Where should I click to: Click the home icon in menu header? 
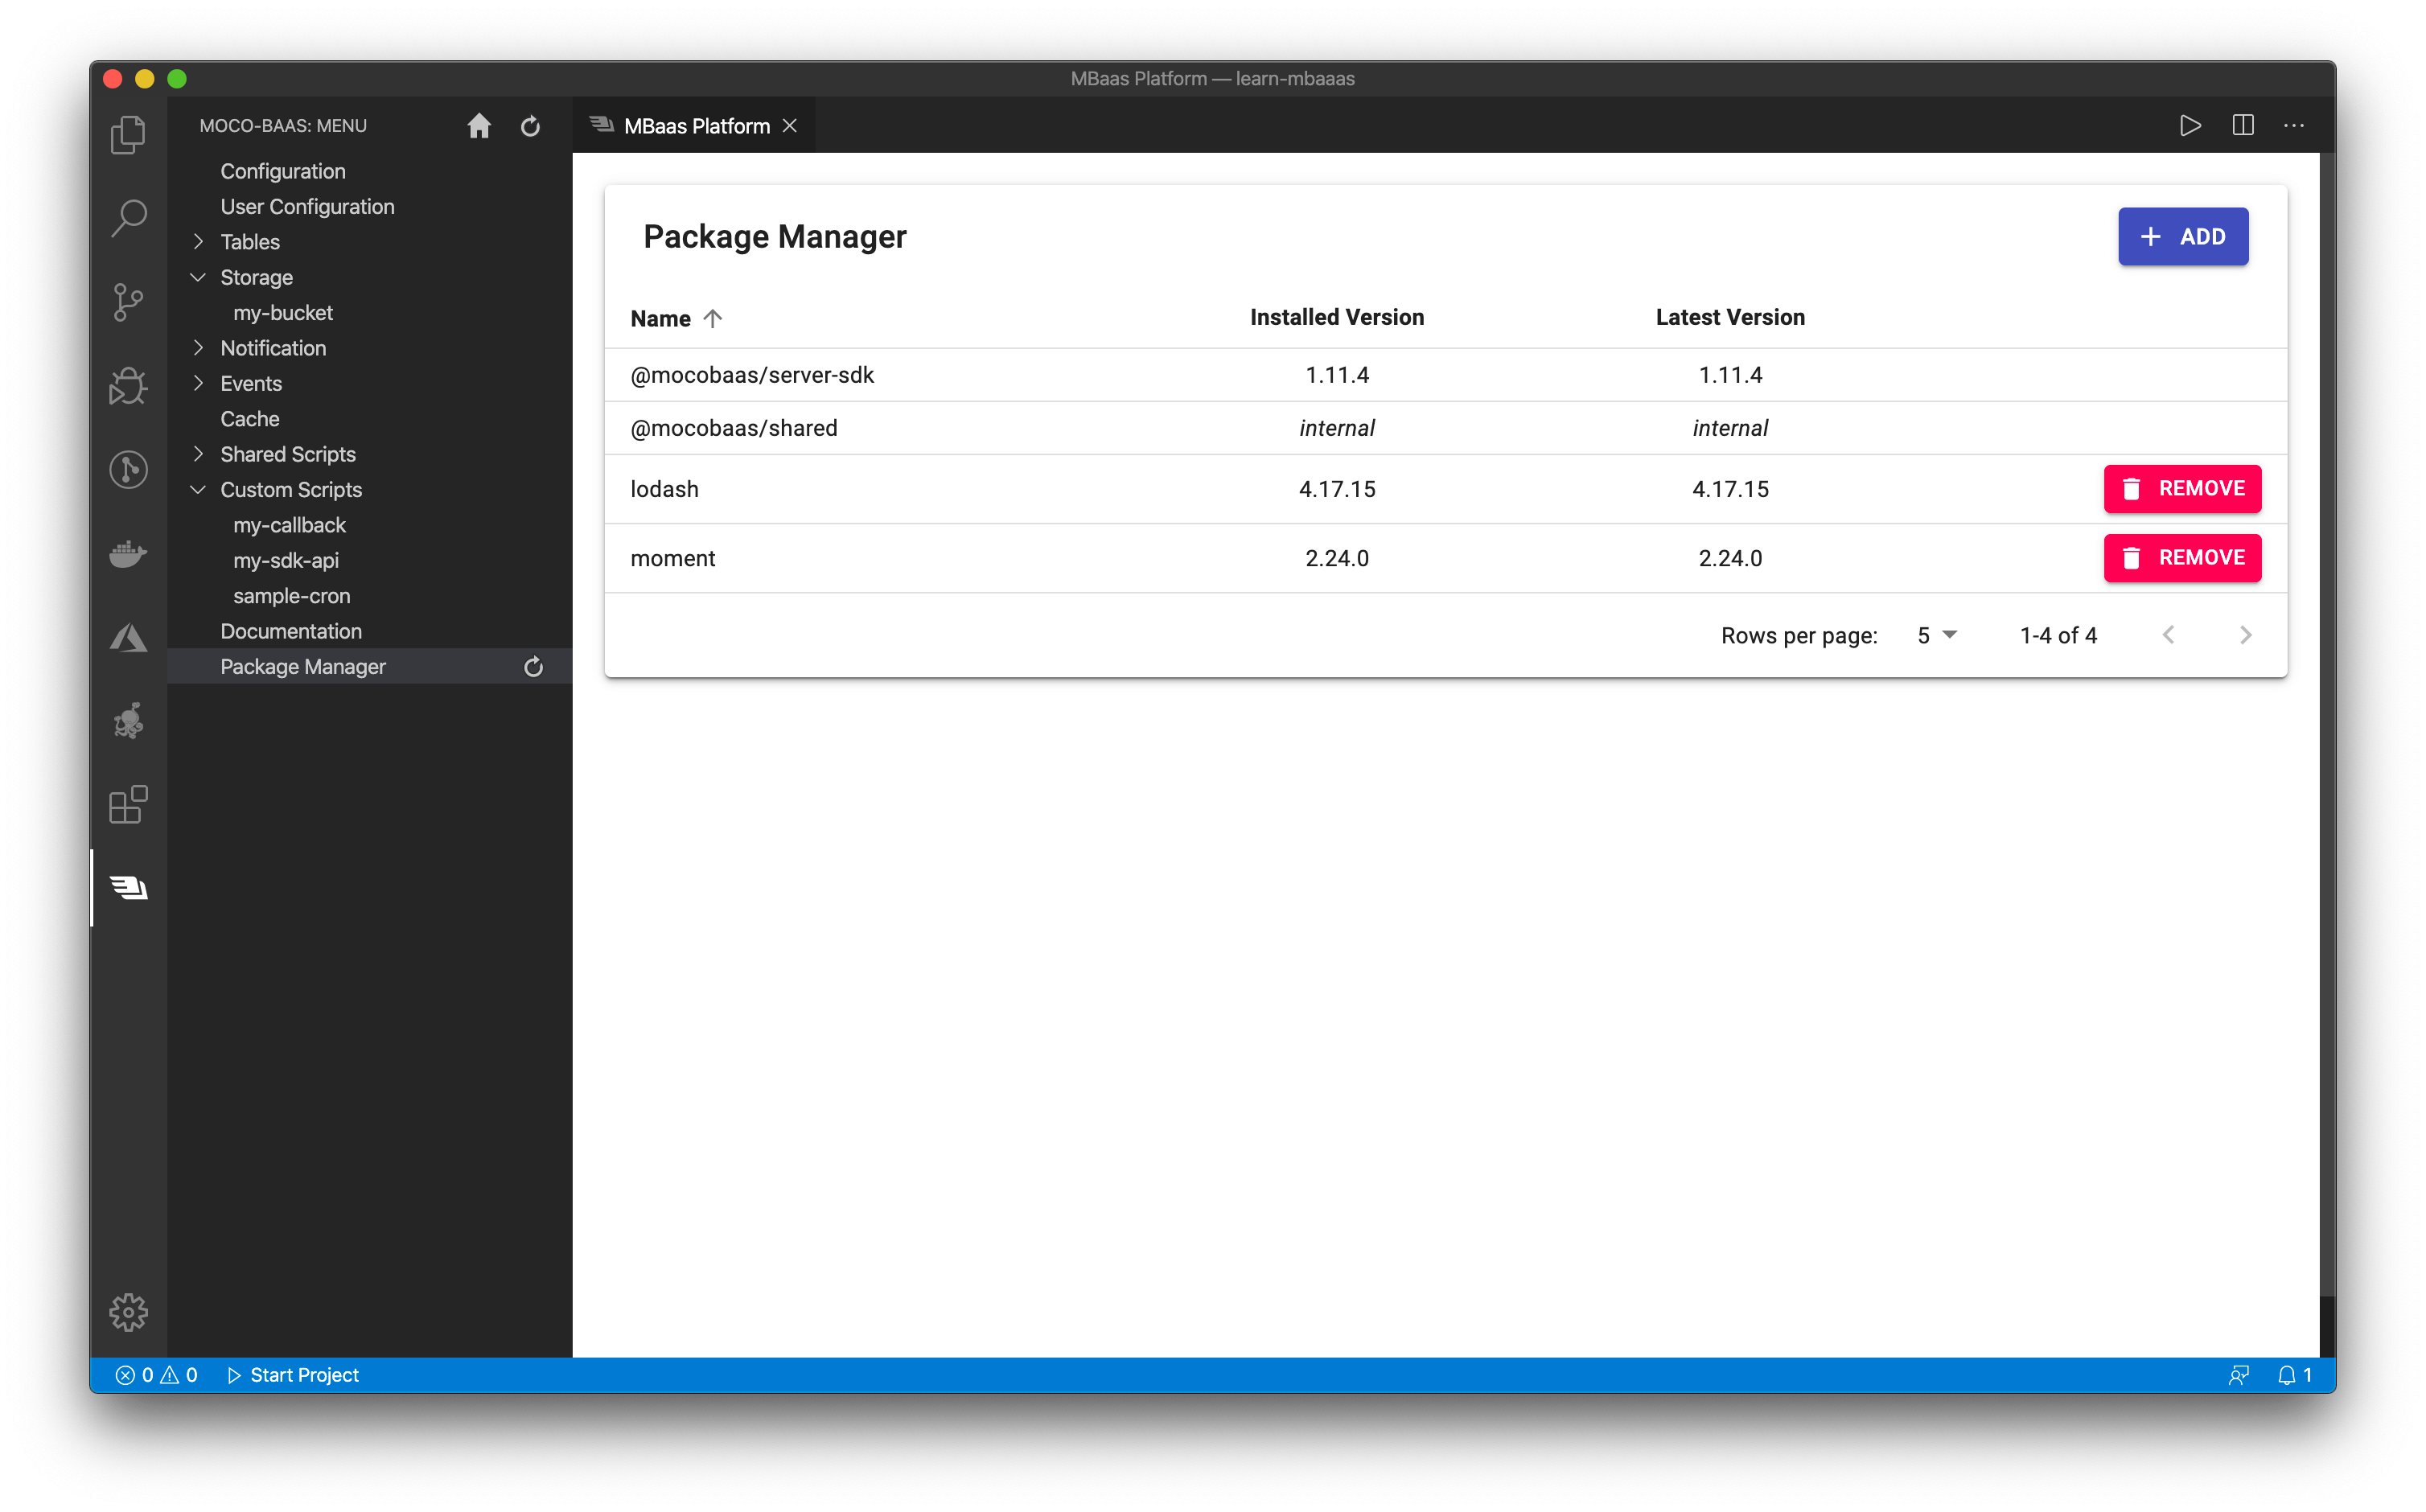[x=479, y=126]
